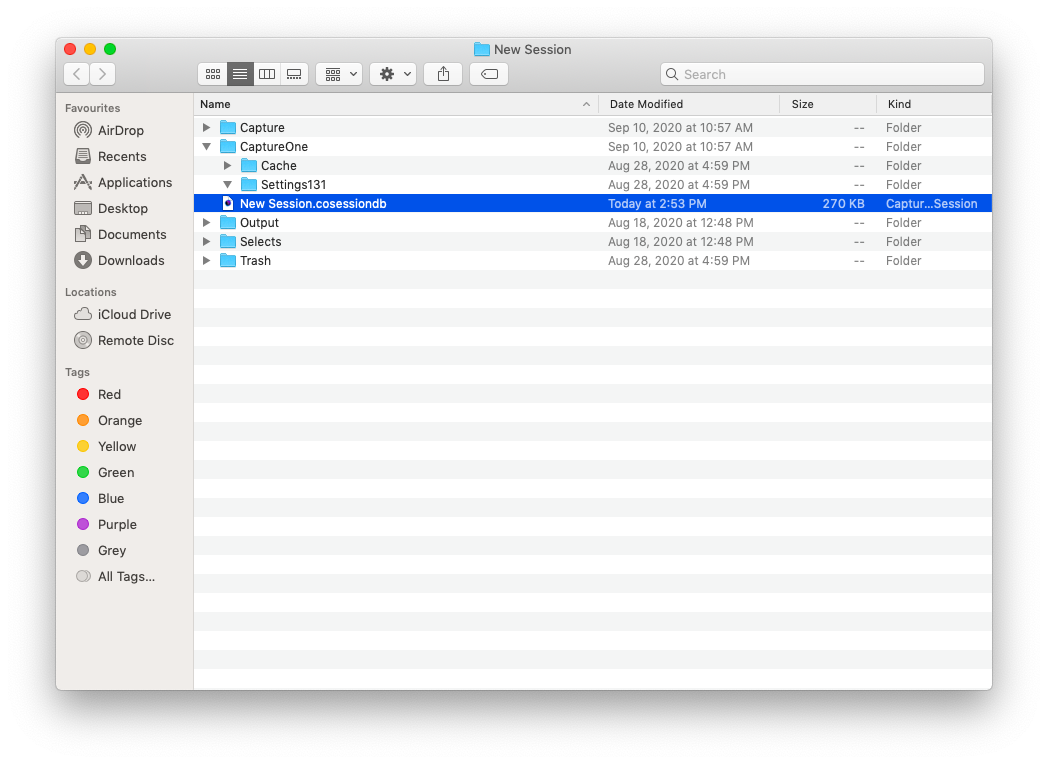Select the Settings131 folder icon
Viewport: 1048px width, 764px height.
point(249,184)
